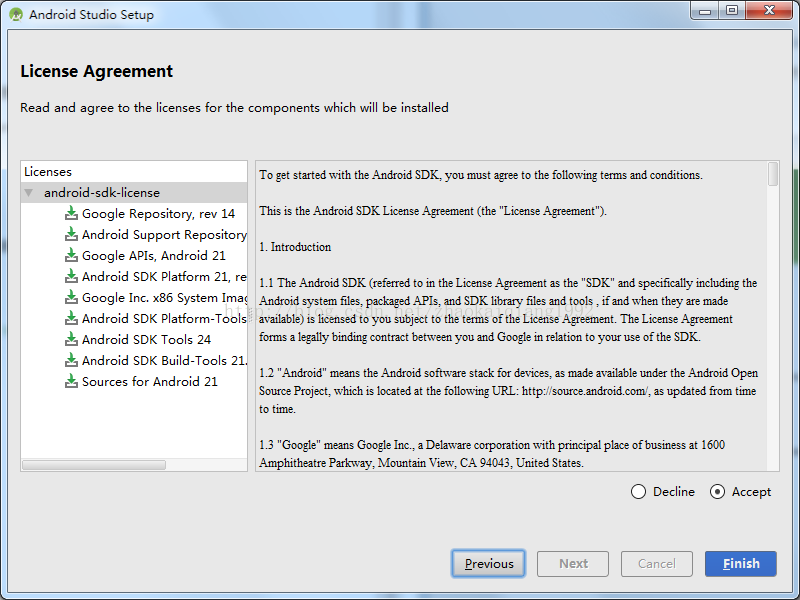Click download icon beside Google Repository rev 14
The width and height of the screenshot is (800, 600).
(71, 213)
